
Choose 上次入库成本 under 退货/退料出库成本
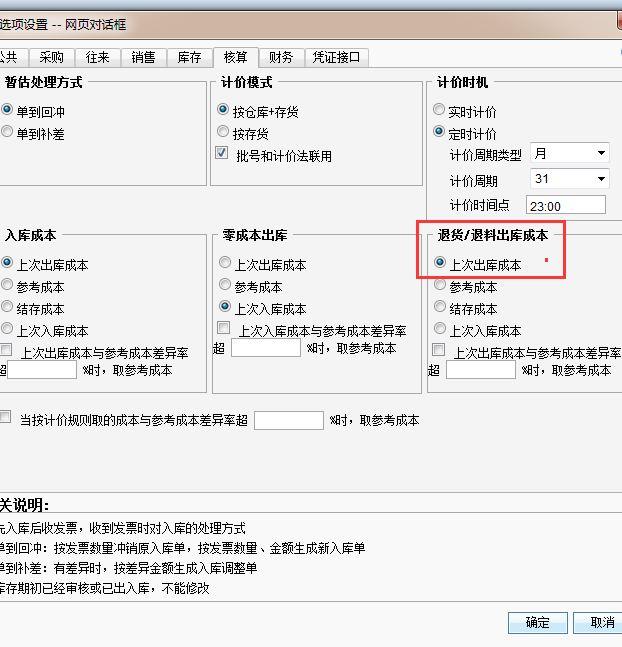[440, 328]
